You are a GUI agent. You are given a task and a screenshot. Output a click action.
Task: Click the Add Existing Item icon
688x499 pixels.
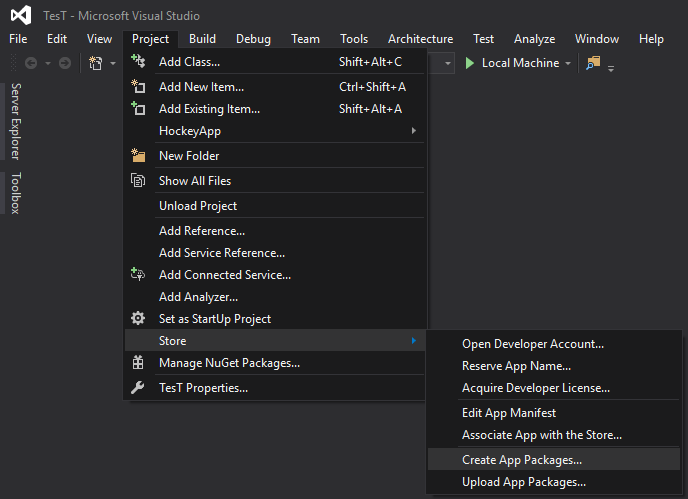(139, 109)
